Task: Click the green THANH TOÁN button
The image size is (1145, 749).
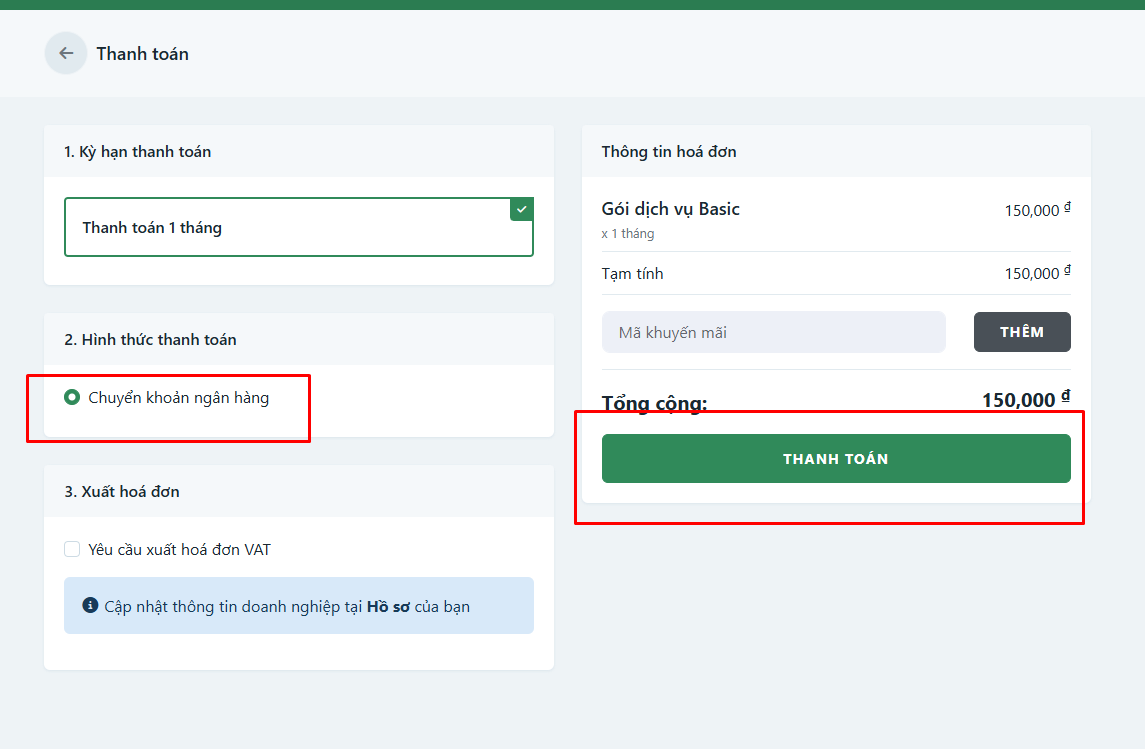Action: pos(836,458)
